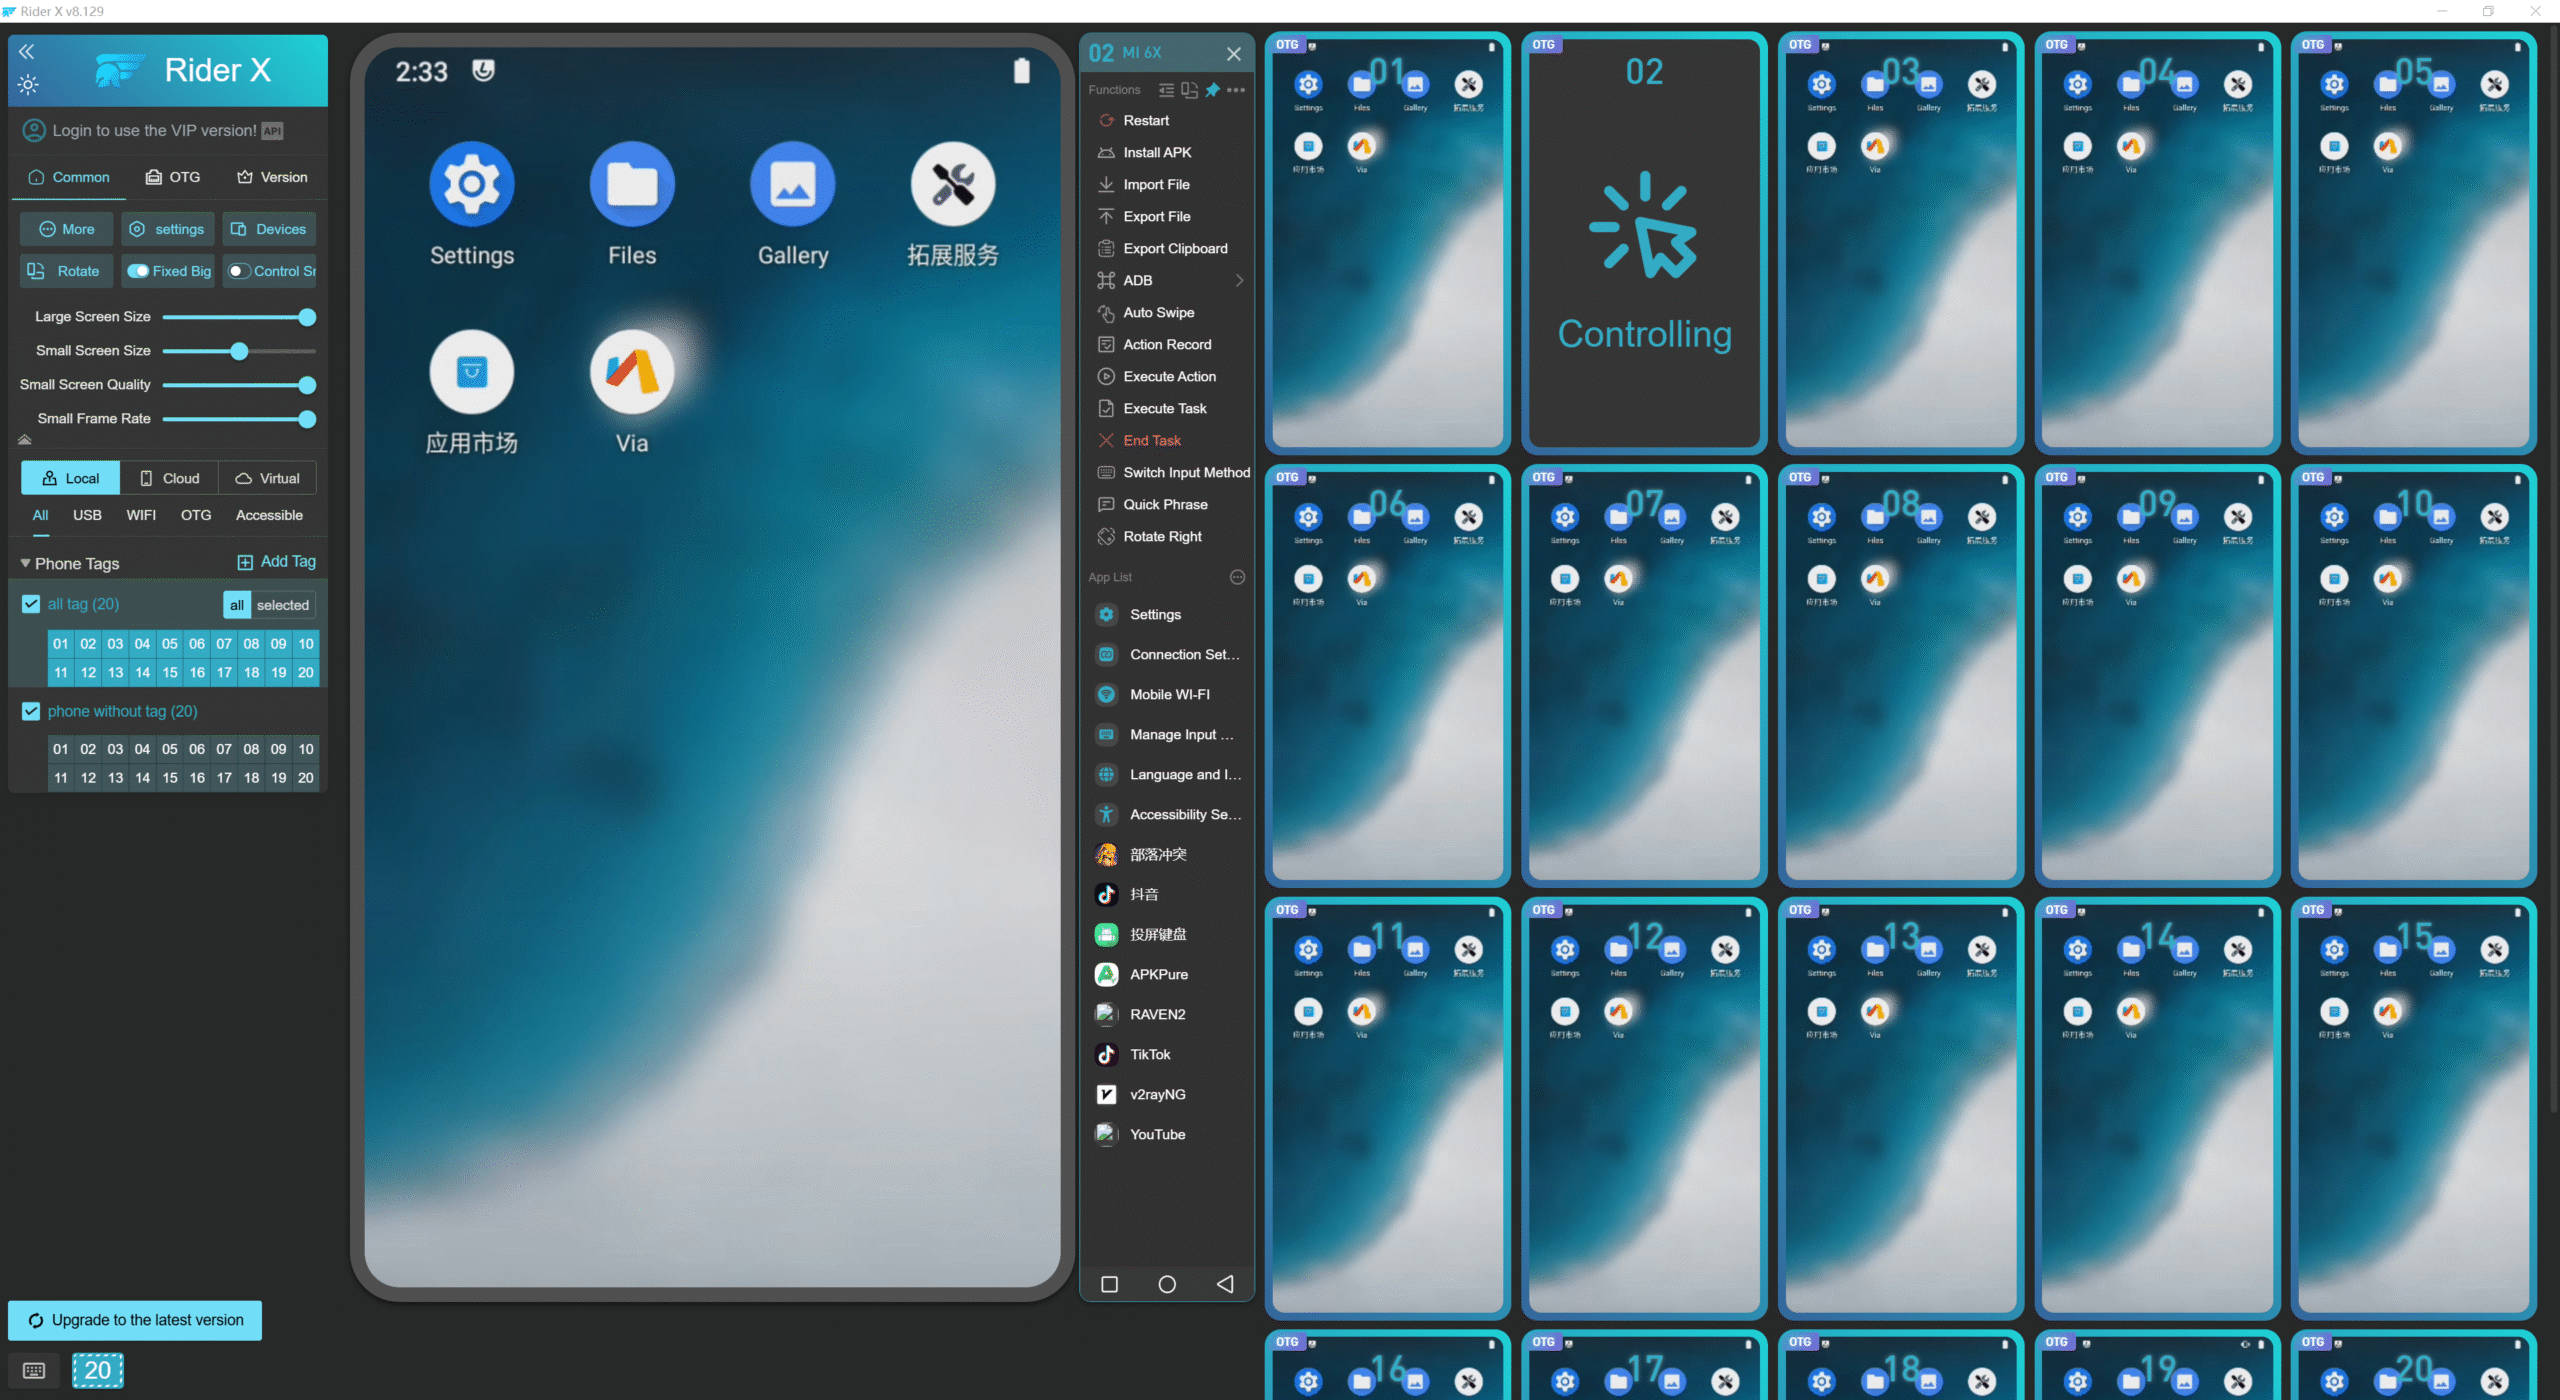Click the Devices button
The height and width of the screenshot is (1400, 2560).
tap(269, 229)
